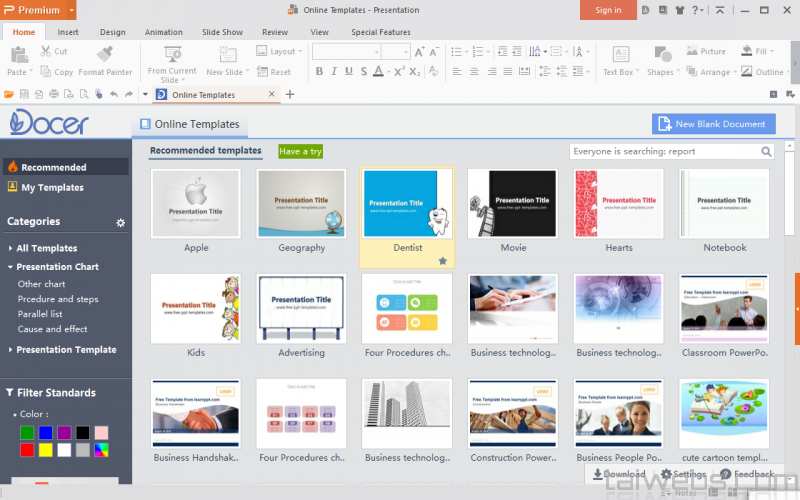Open the Premium dropdown arrow
This screenshot has height=500, width=800.
tap(71, 10)
